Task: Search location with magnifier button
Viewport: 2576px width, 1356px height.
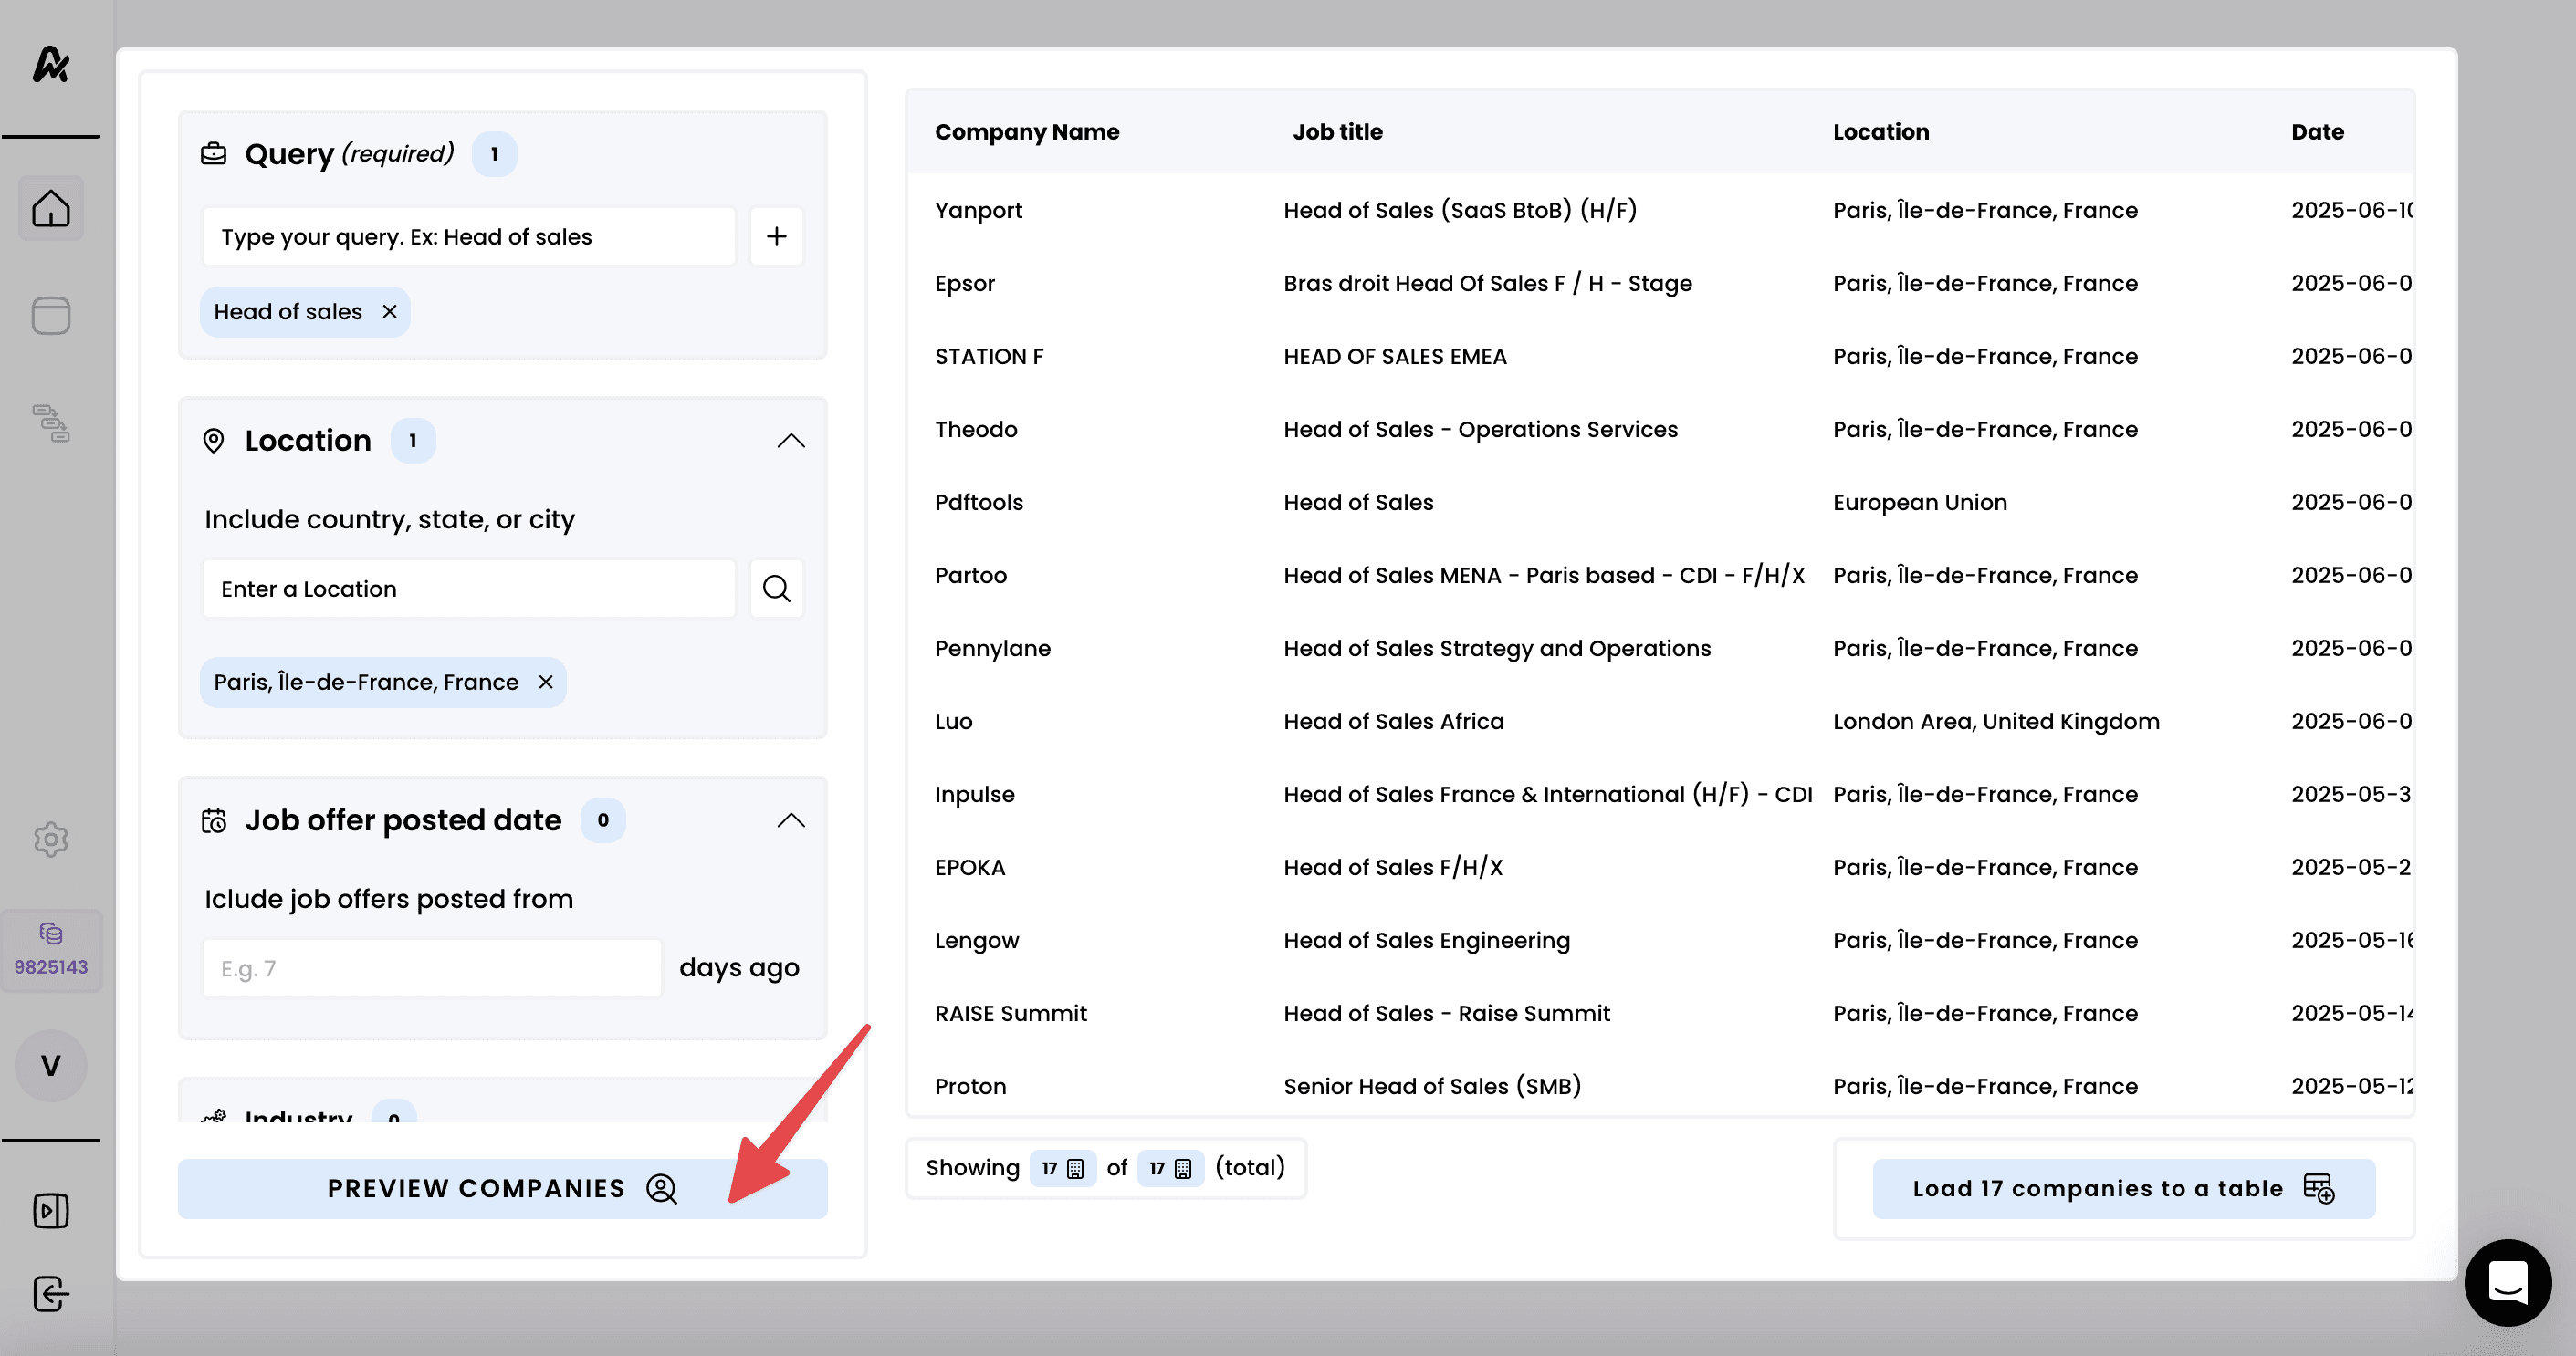Action: tap(776, 589)
